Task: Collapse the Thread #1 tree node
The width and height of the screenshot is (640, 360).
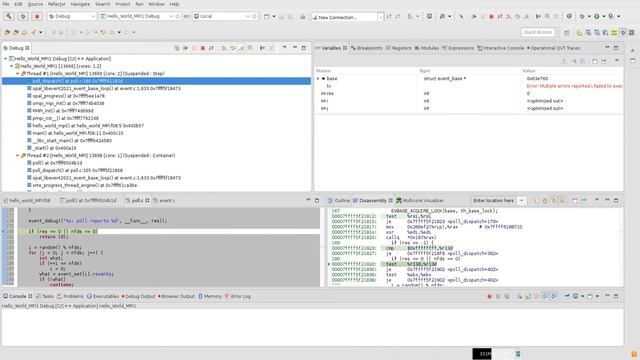Action: [x=18, y=74]
